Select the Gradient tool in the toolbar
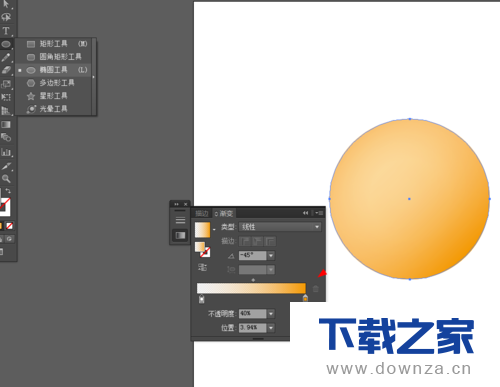Screen dimensions: 500x387 6,125
